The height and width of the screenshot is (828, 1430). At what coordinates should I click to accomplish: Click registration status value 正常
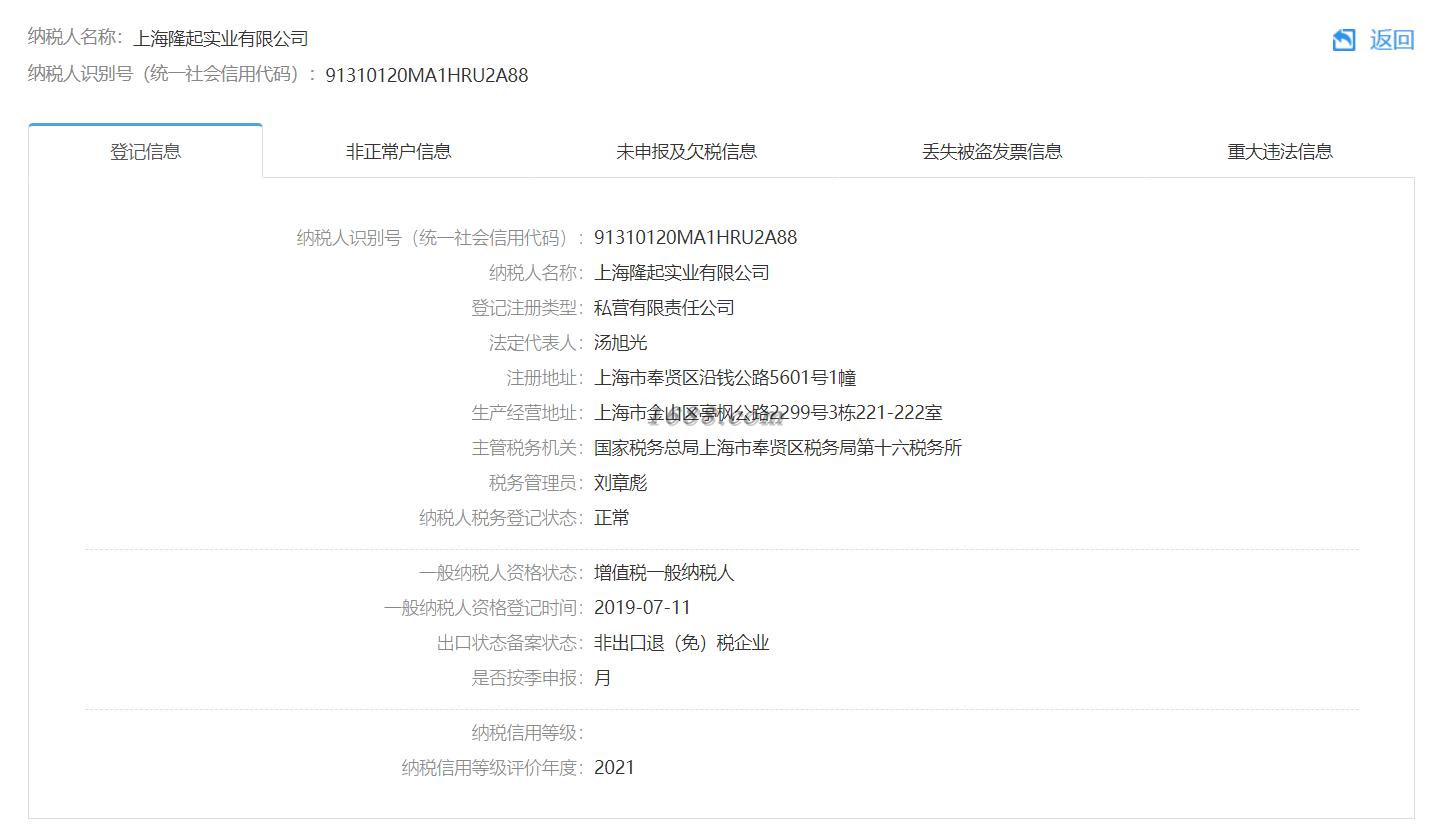click(612, 518)
